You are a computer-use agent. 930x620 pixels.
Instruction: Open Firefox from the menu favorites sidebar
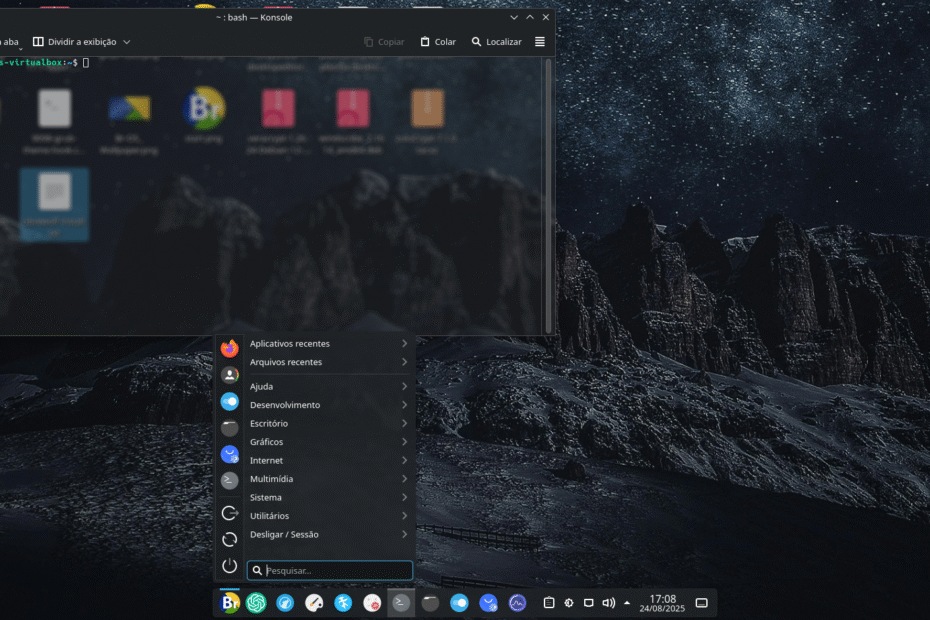pyautogui.click(x=230, y=348)
